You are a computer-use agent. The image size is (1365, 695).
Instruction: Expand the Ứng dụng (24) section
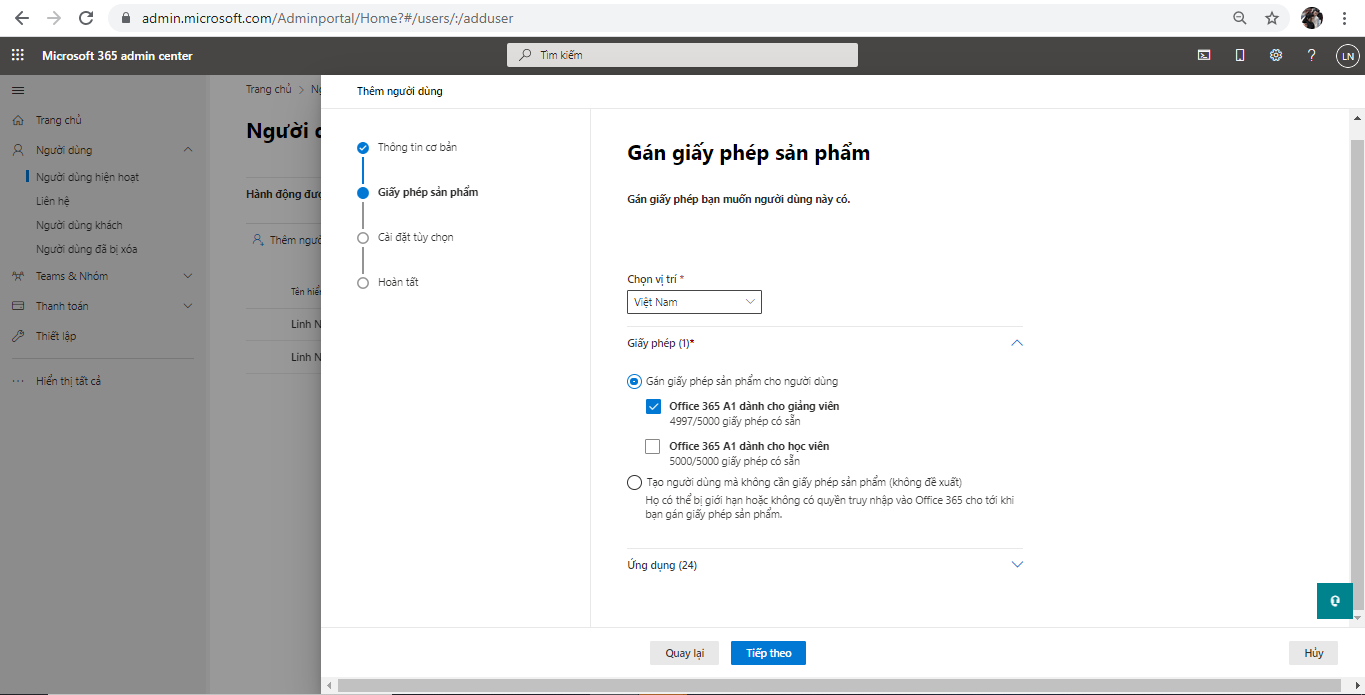coord(1017,565)
